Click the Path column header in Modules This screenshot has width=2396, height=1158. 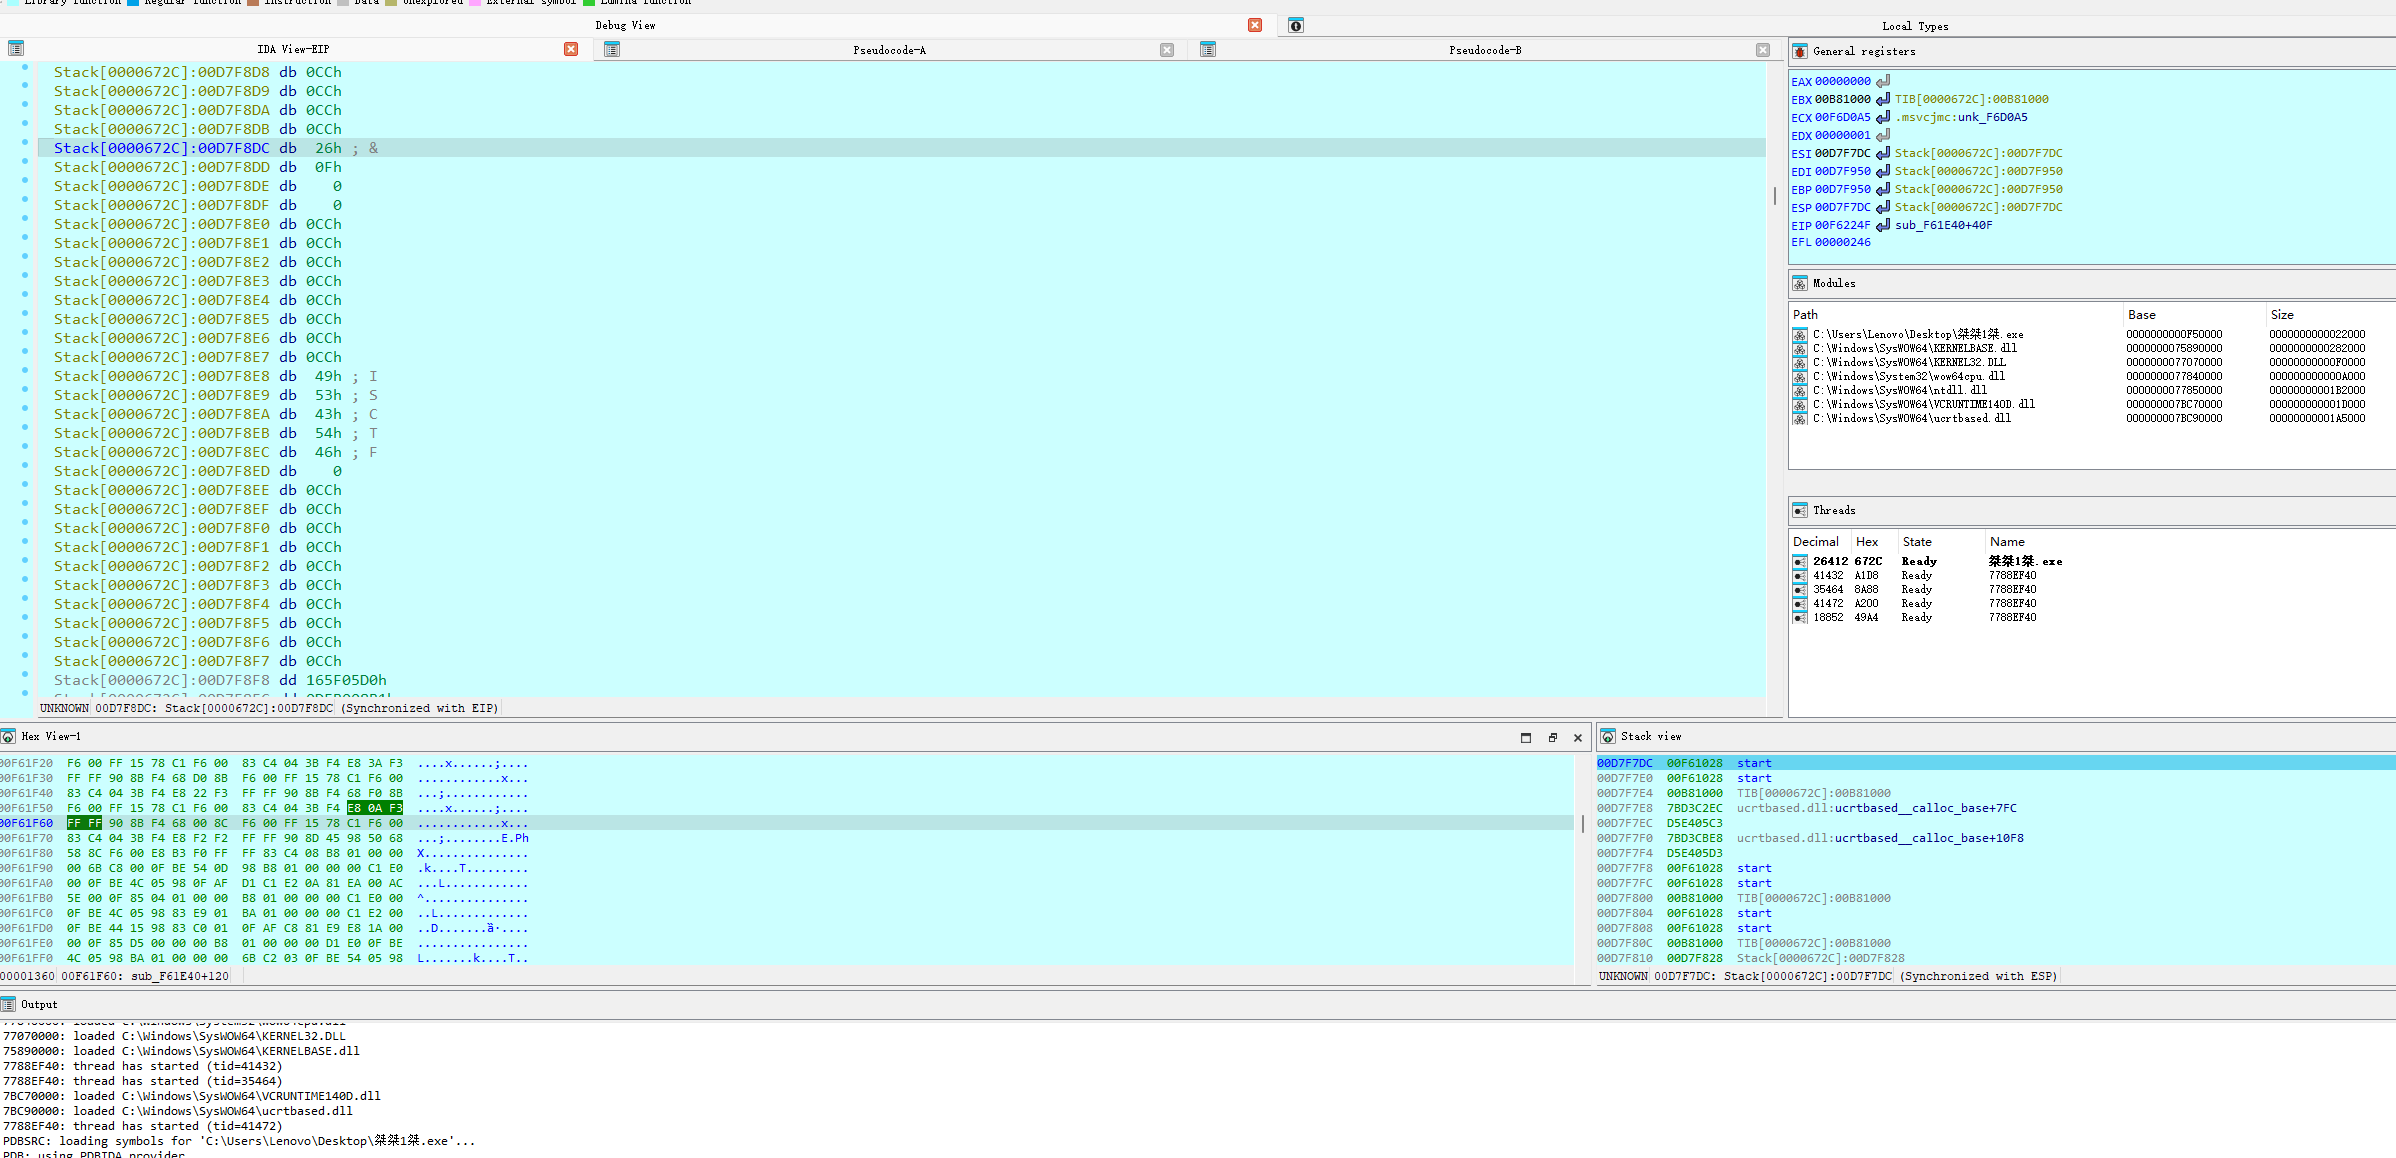(1955, 315)
